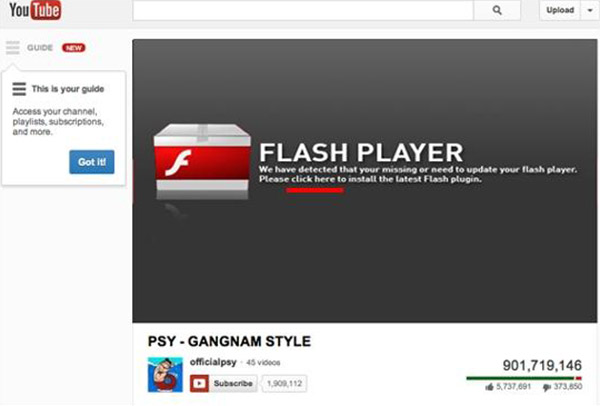
Task: Click the 'Access your channel, playlists' text
Action: (x=58, y=121)
